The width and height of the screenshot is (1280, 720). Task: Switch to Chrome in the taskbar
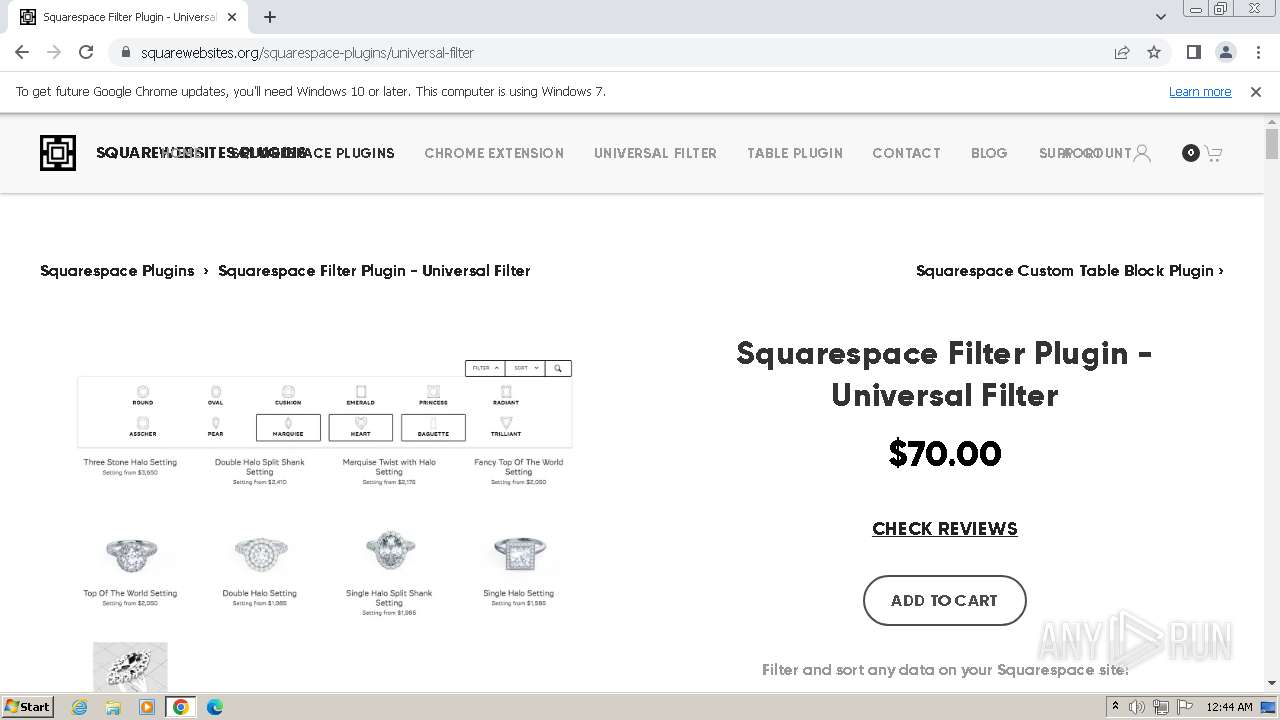tap(181, 707)
